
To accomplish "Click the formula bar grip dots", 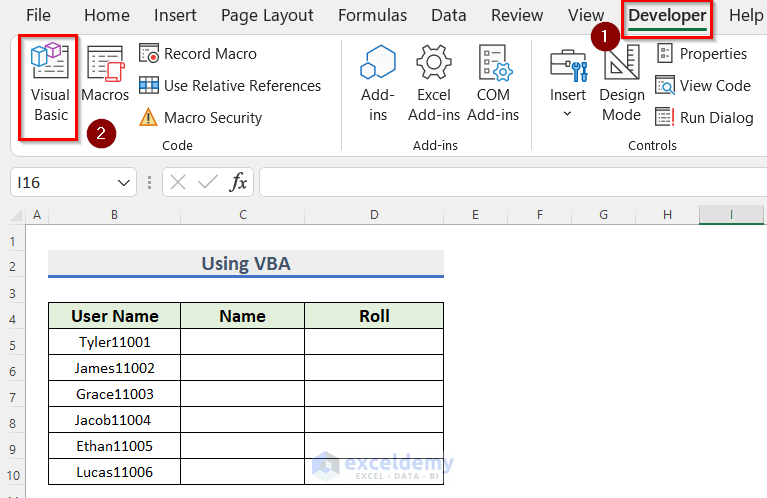I will coord(149,182).
